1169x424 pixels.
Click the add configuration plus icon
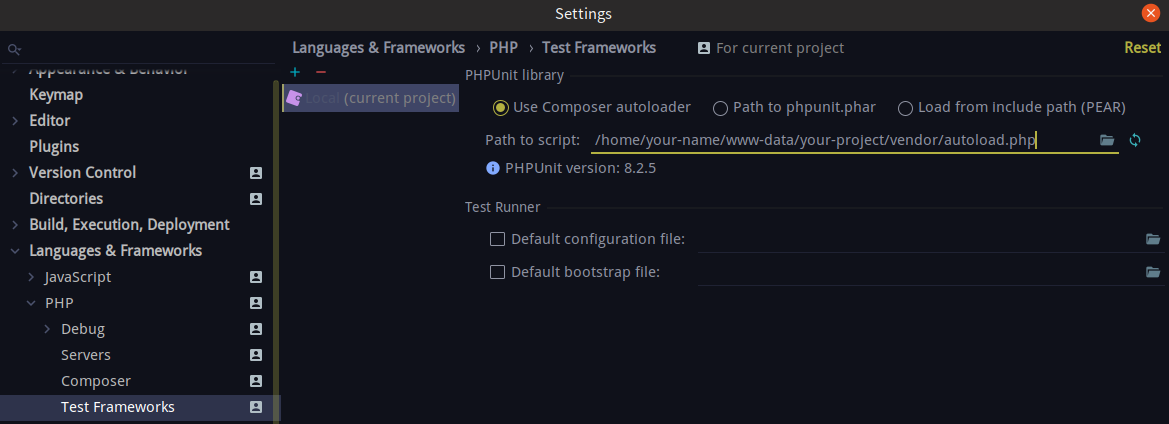(x=295, y=72)
